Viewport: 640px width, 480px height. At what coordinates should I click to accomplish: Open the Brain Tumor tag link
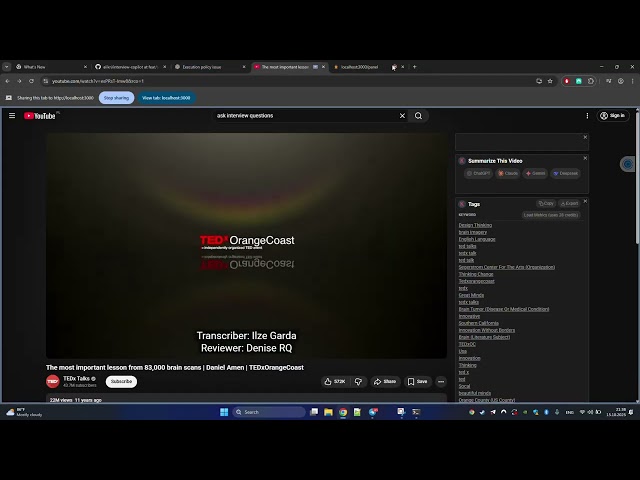tap(504, 309)
